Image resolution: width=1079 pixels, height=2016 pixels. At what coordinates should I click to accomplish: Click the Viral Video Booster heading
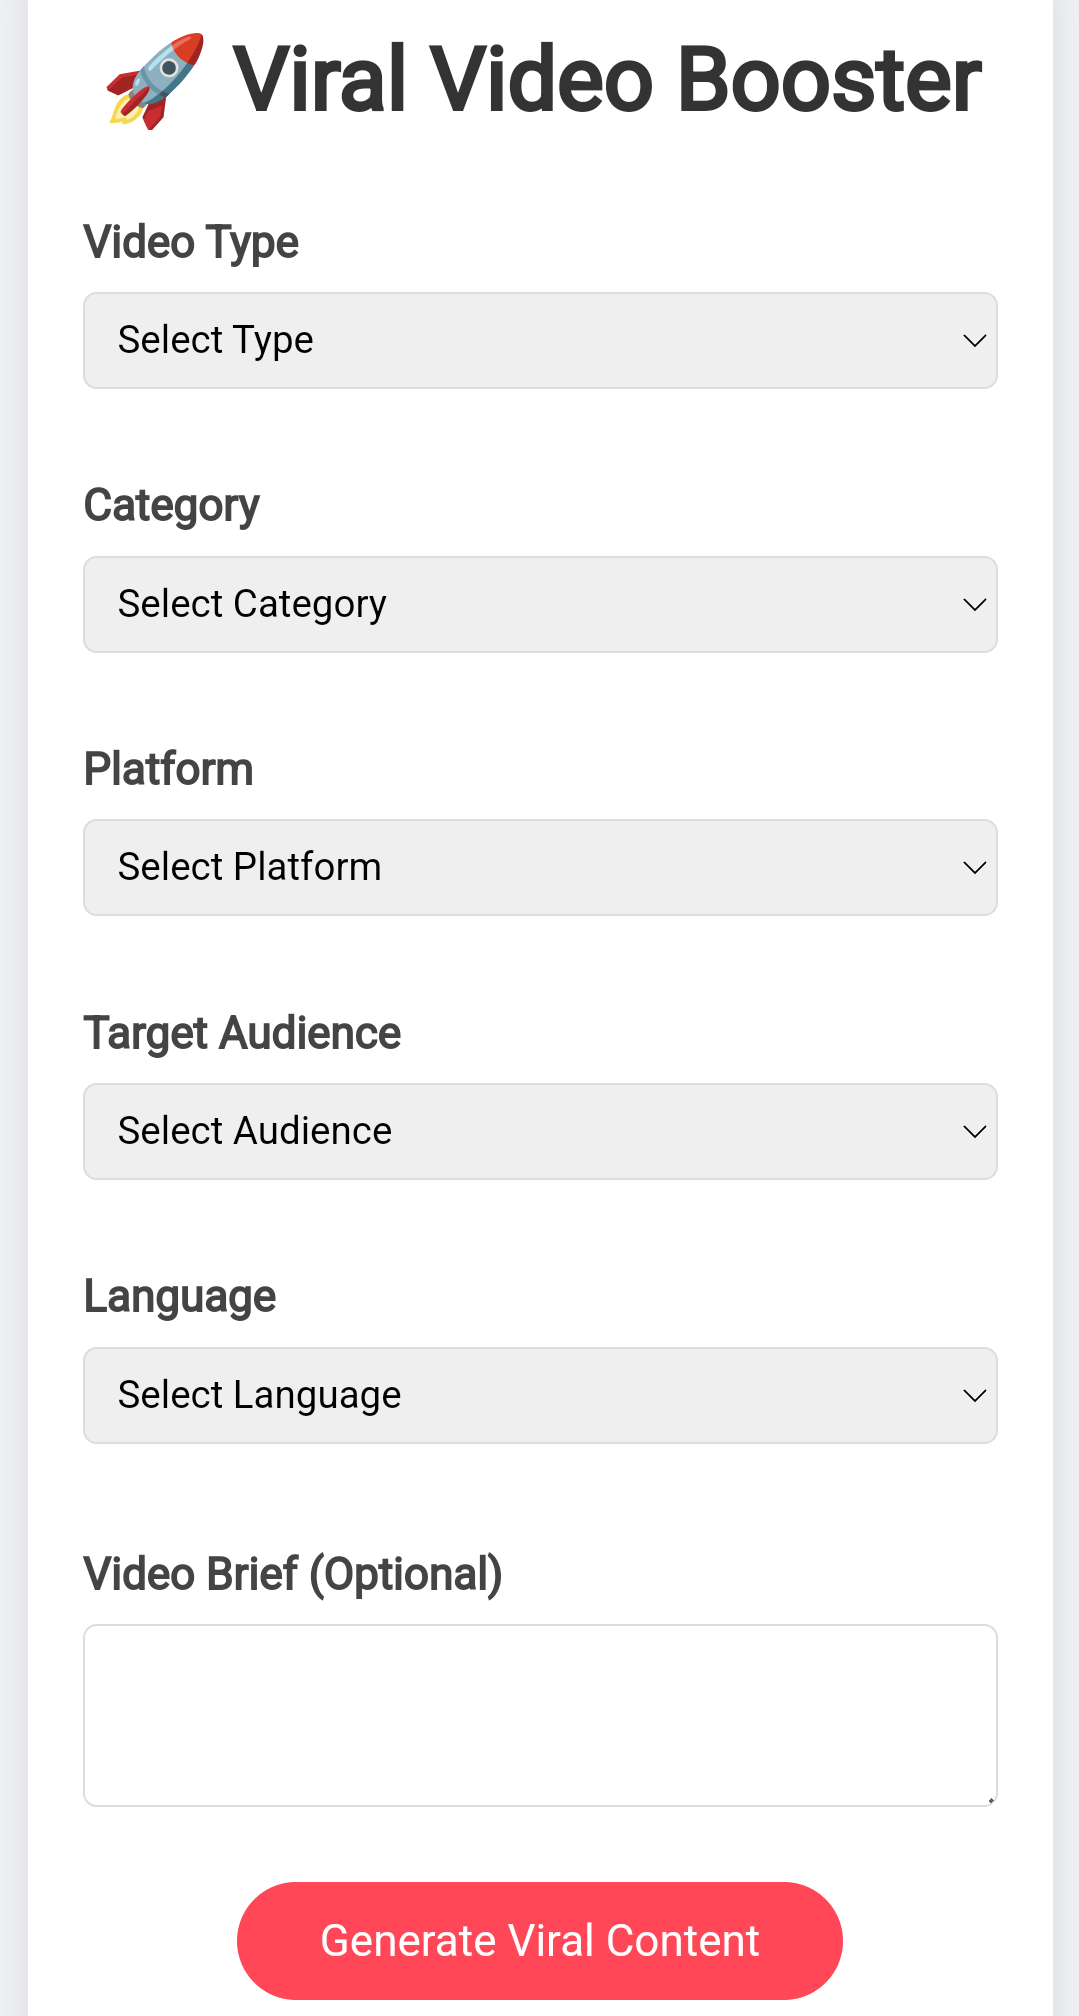click(x=606, y=81)
